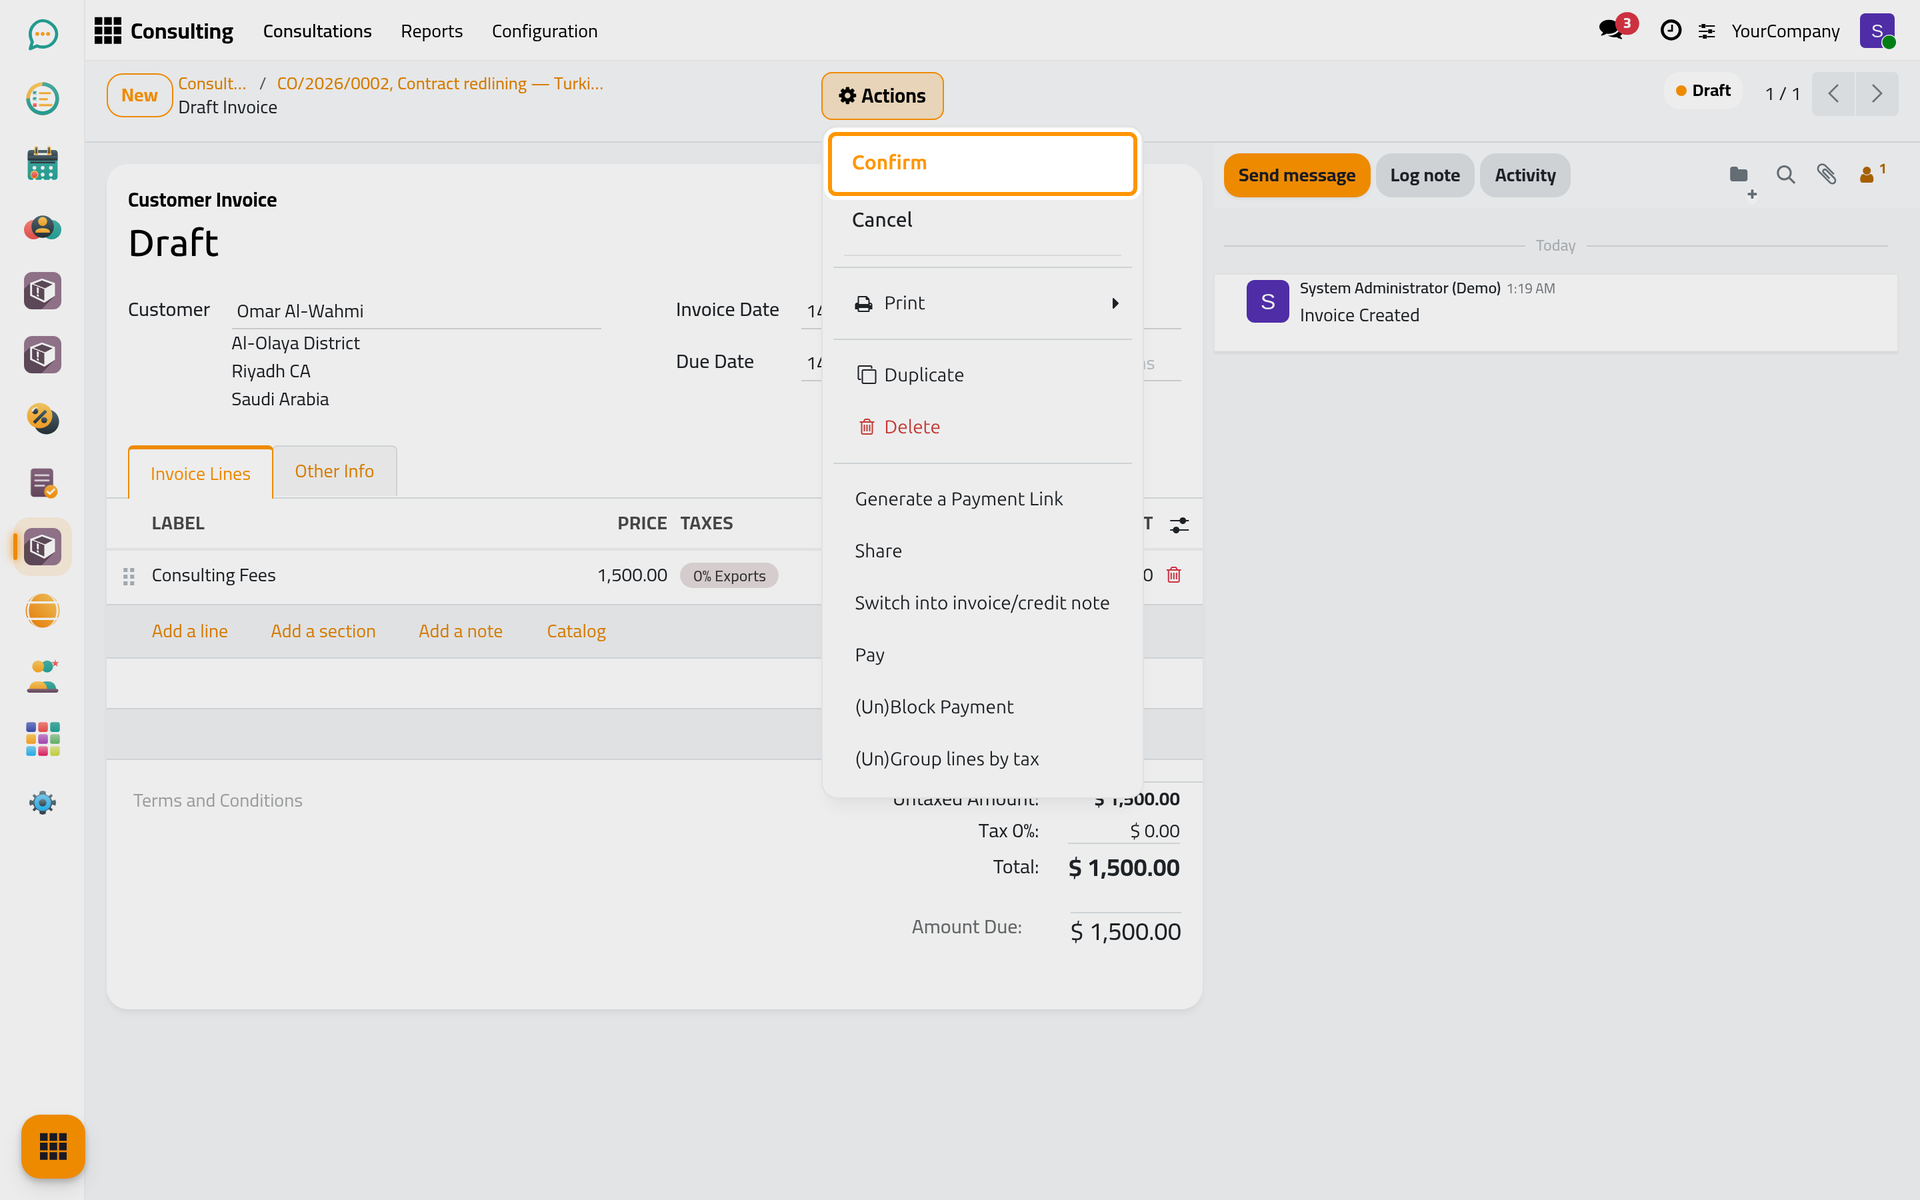This screenshot has height=1200, width=1920.
Task: Open the Settings gear app in sidebar
Action: point(42,803)
